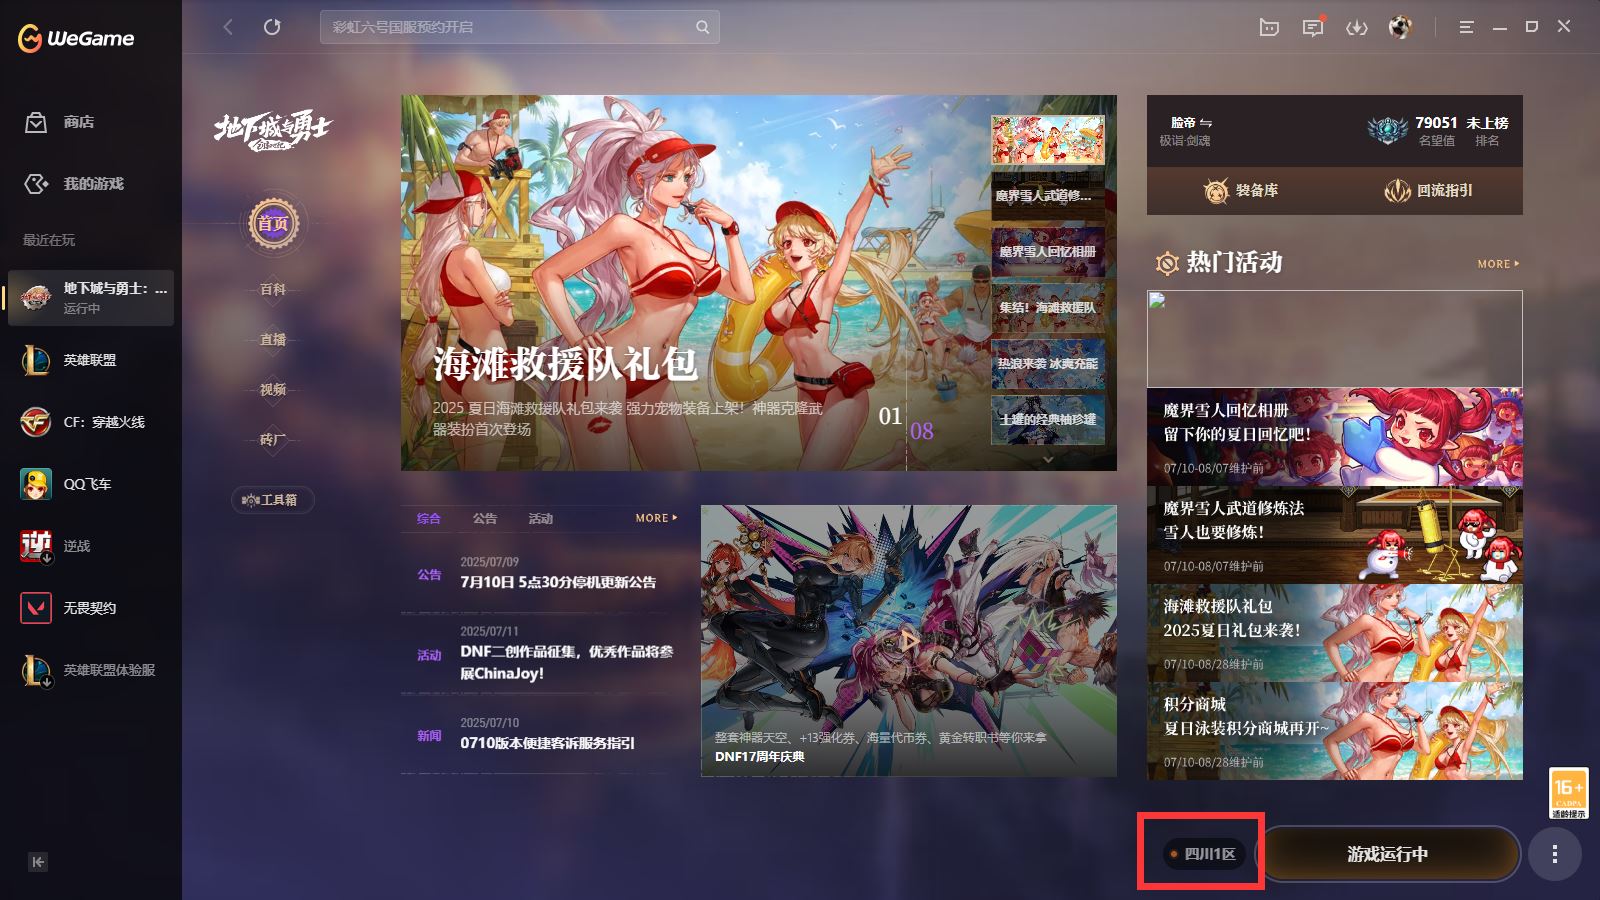Open the messages icon with red notification dot
The width and height of the screenshot is (1600, 900).
[1312, 27]
